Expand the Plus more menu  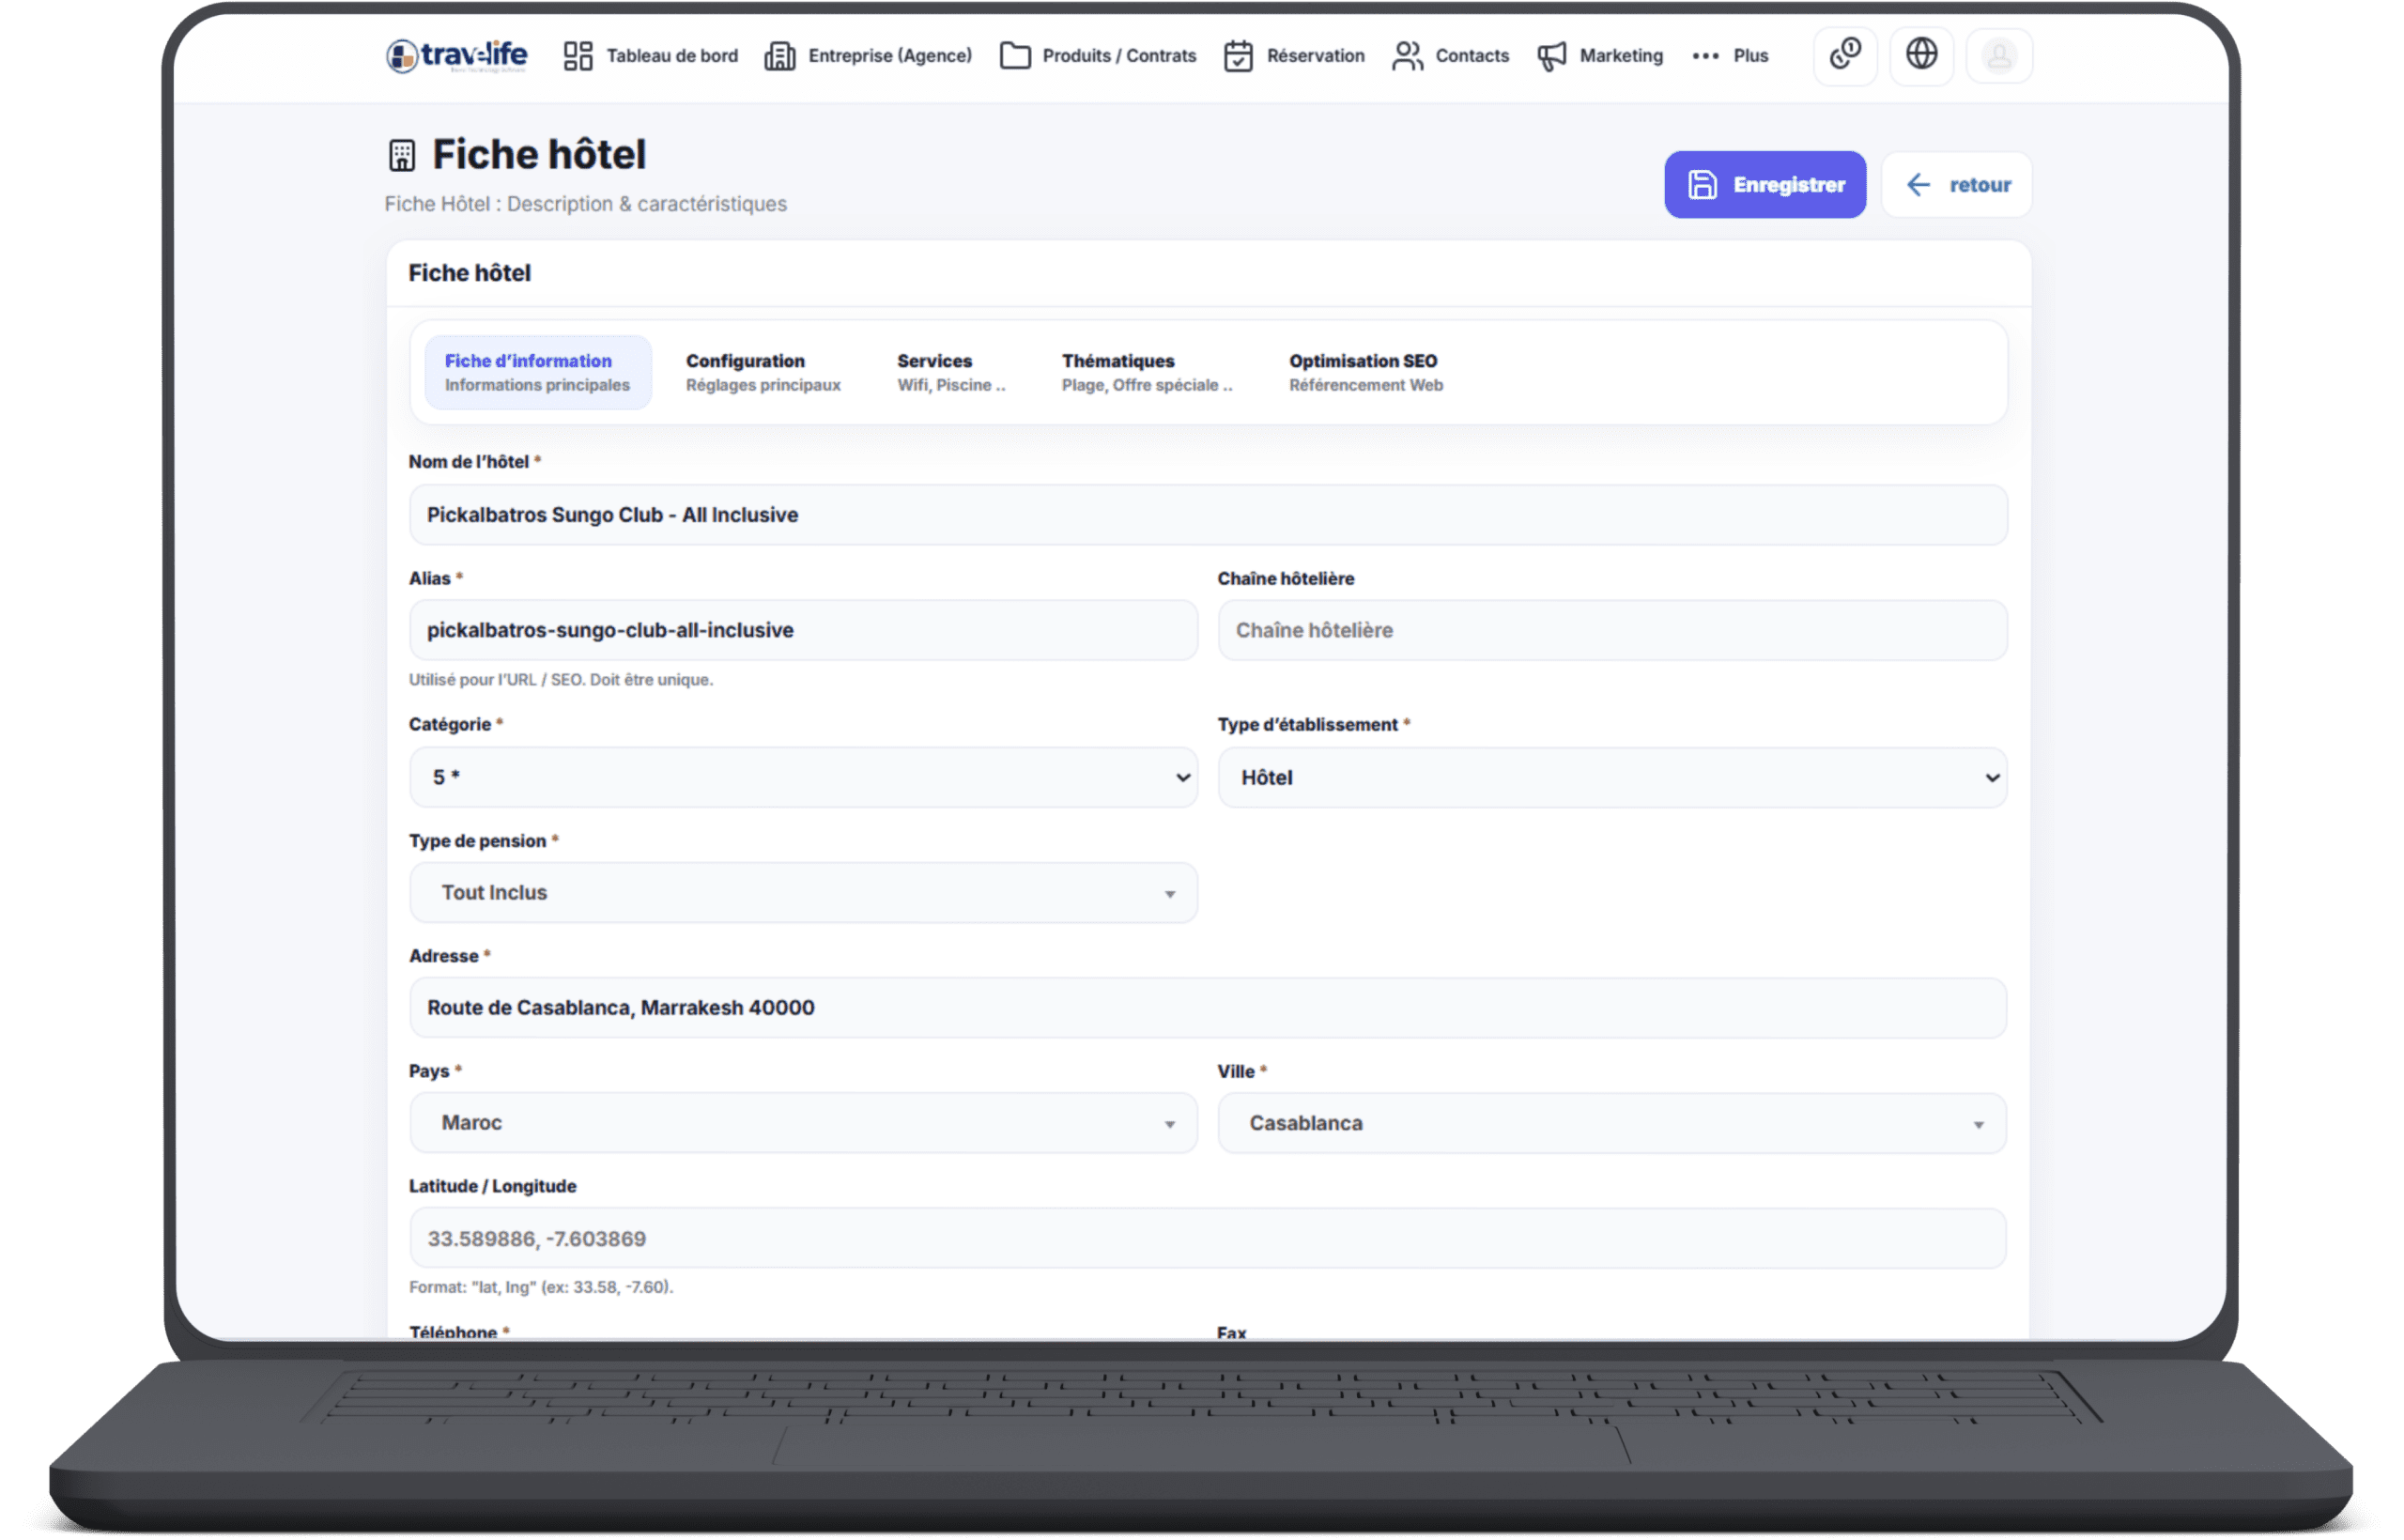pyautogui.click(x=1730, y=56)
